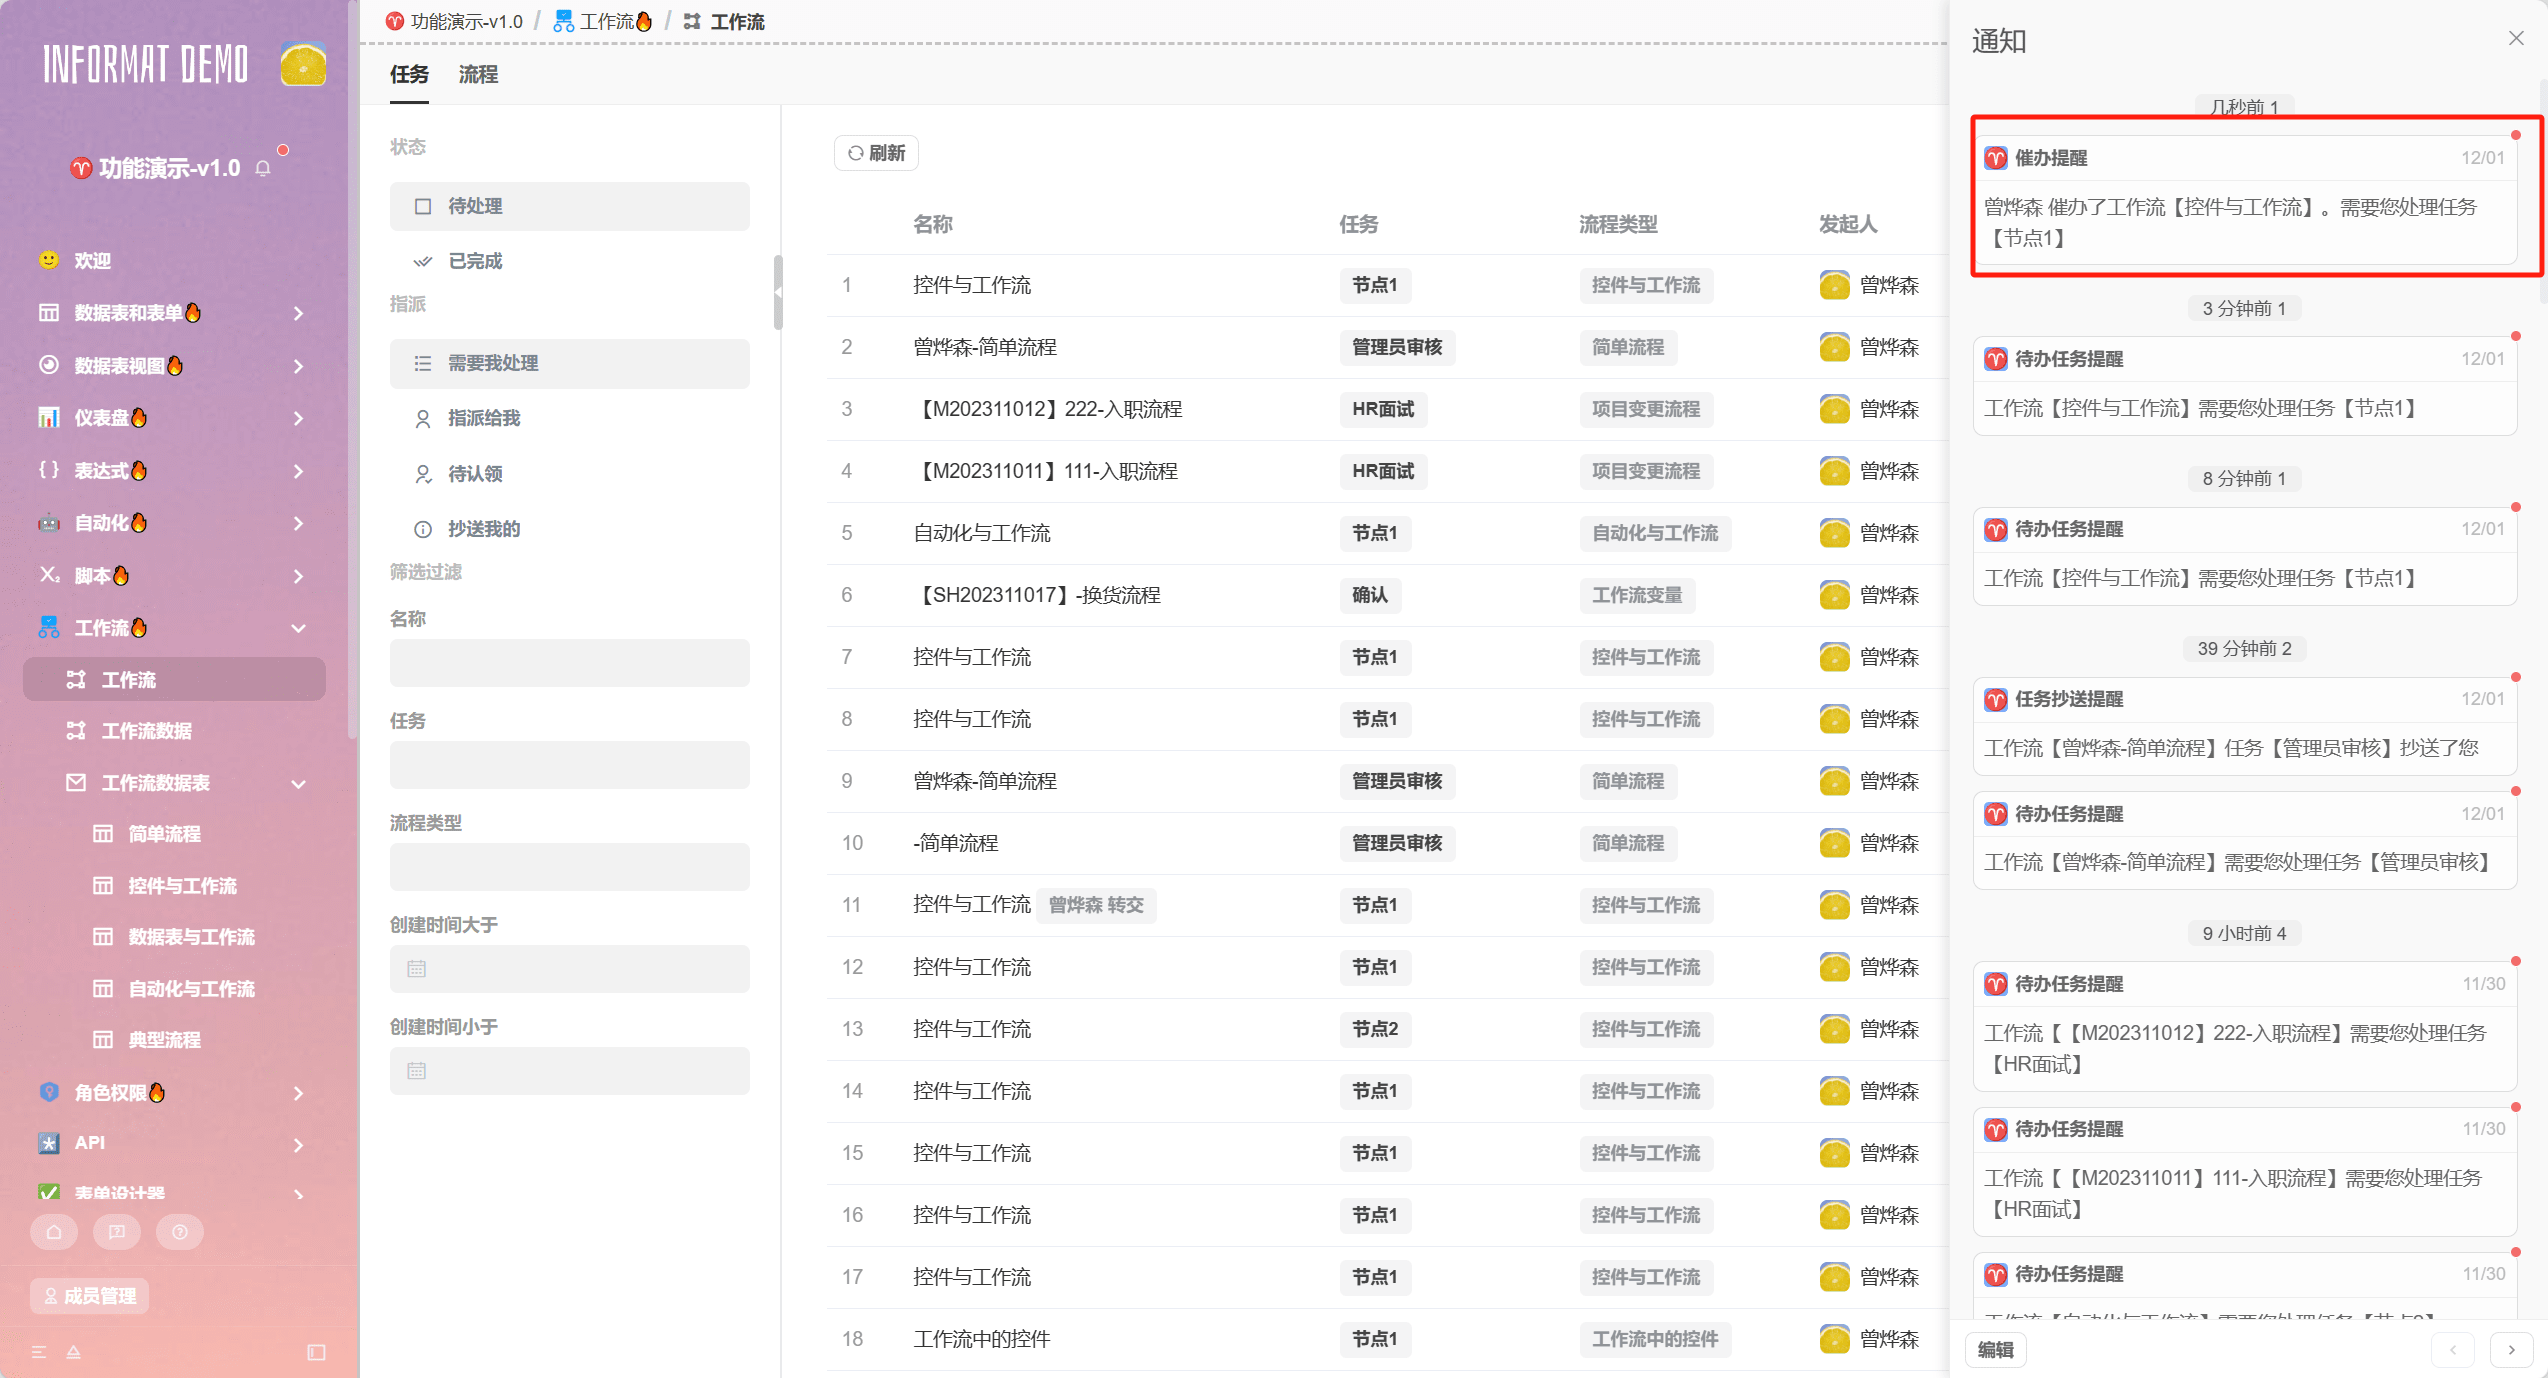Screen dimensions: 2548x1378
Task: Click the lemon avatar next to Informat Demo
Action: pyautogui.click(x=303, y=65)
